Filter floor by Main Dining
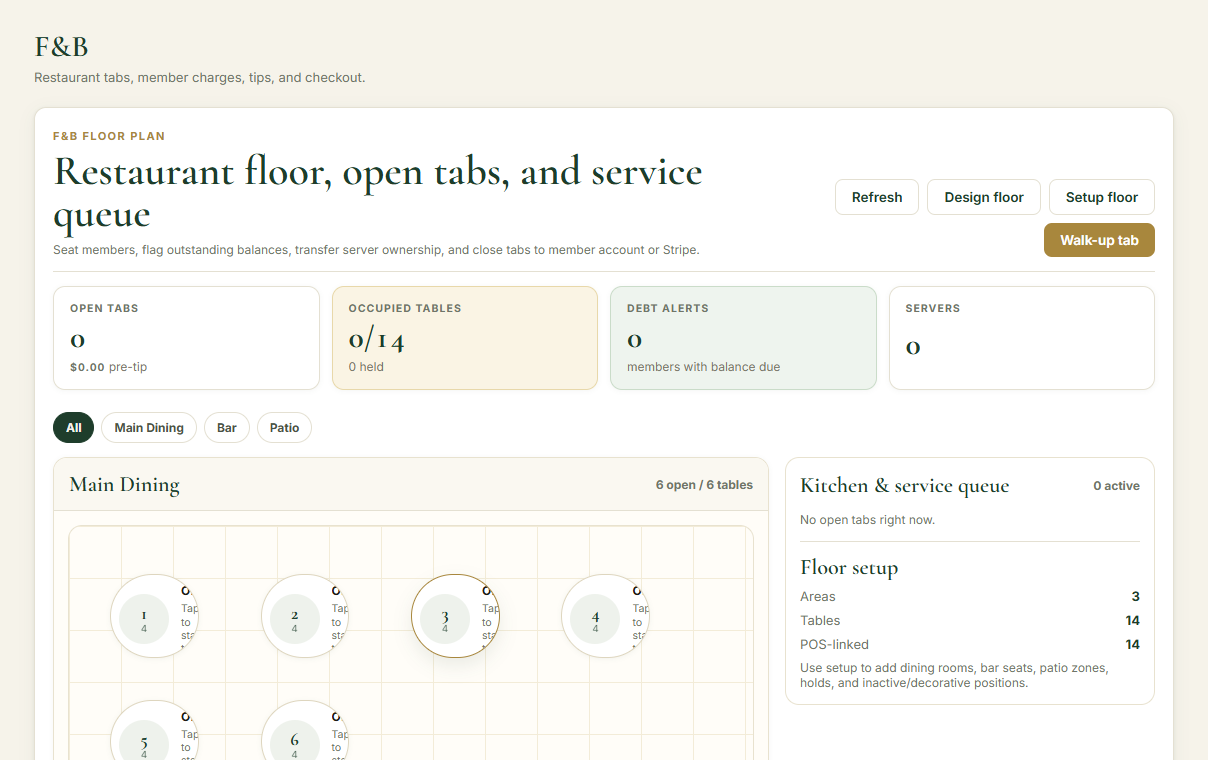The image size is (1208, 760). click(x=149, y=428)
